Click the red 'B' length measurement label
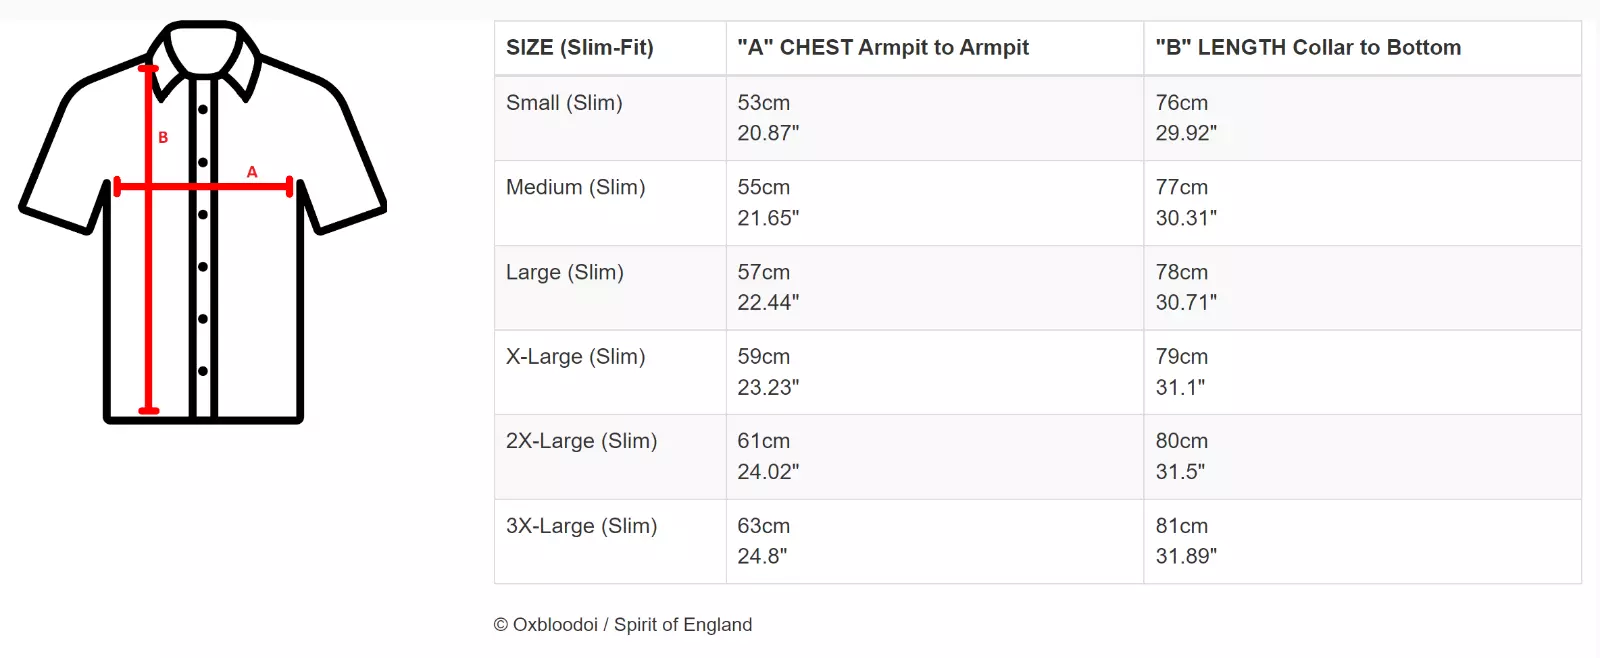 (163, 137)
